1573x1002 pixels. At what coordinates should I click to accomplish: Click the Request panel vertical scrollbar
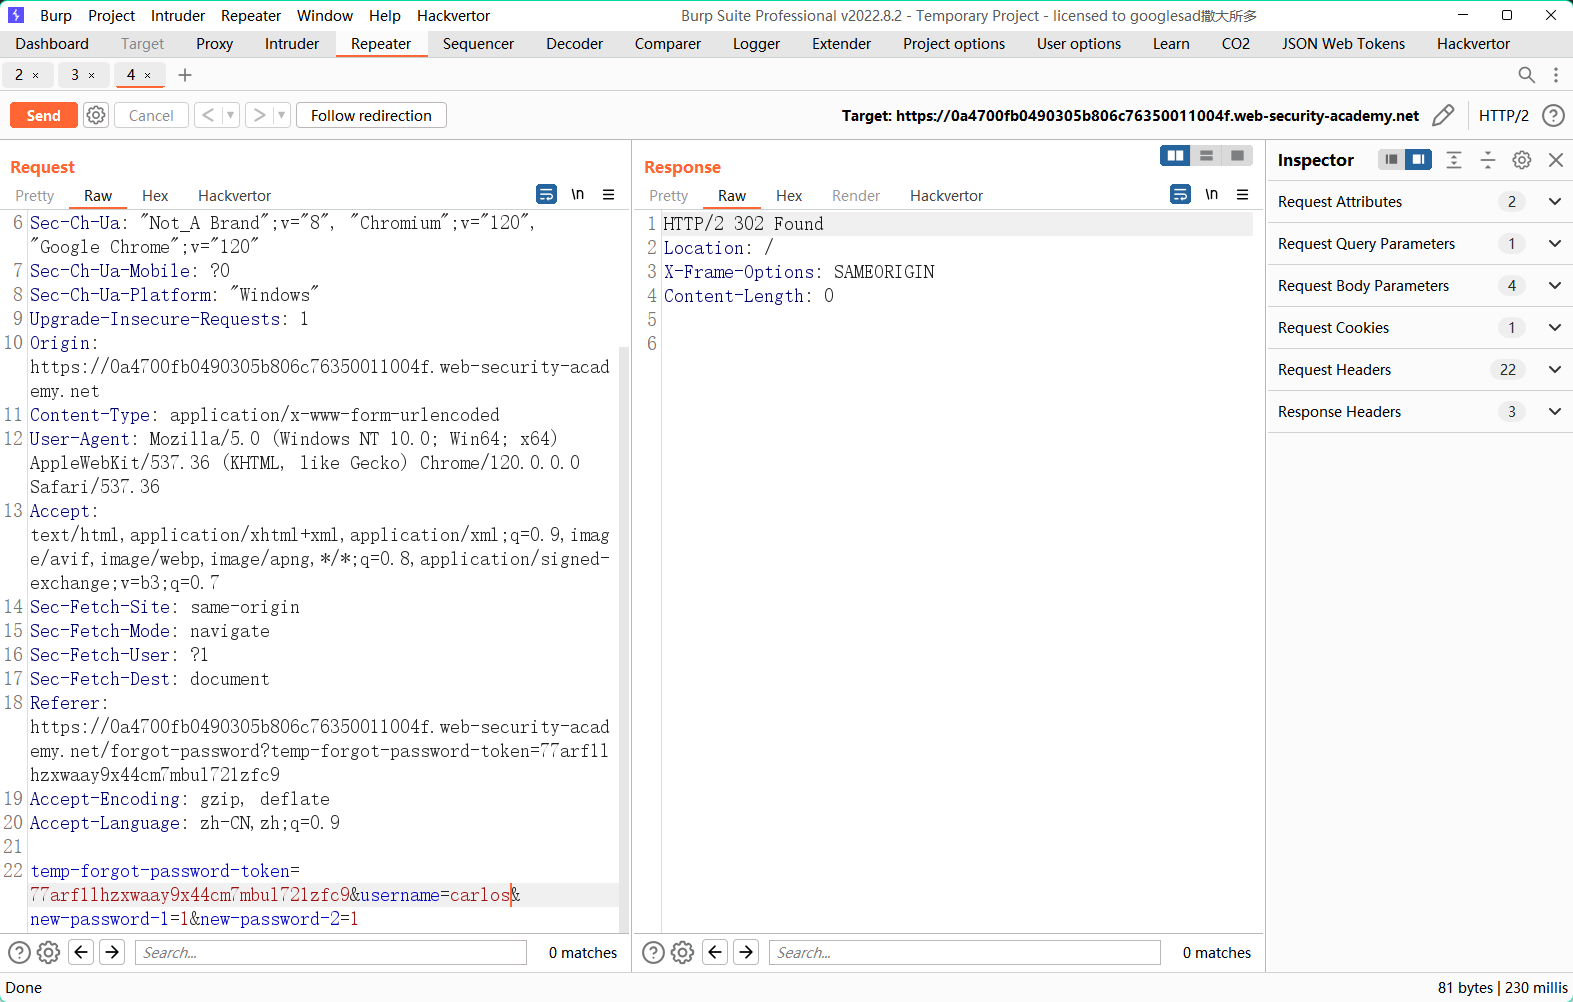pos(624,640)
